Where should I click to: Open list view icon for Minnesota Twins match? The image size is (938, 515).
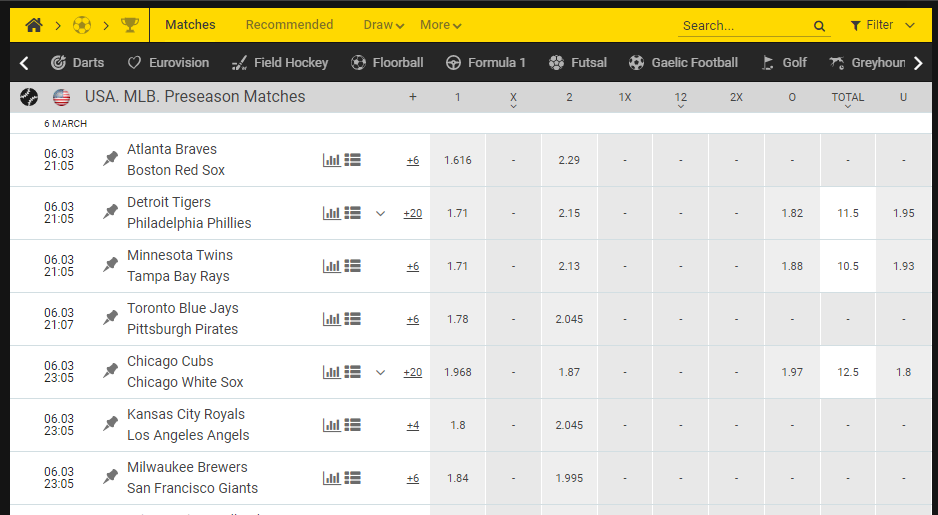352,266
